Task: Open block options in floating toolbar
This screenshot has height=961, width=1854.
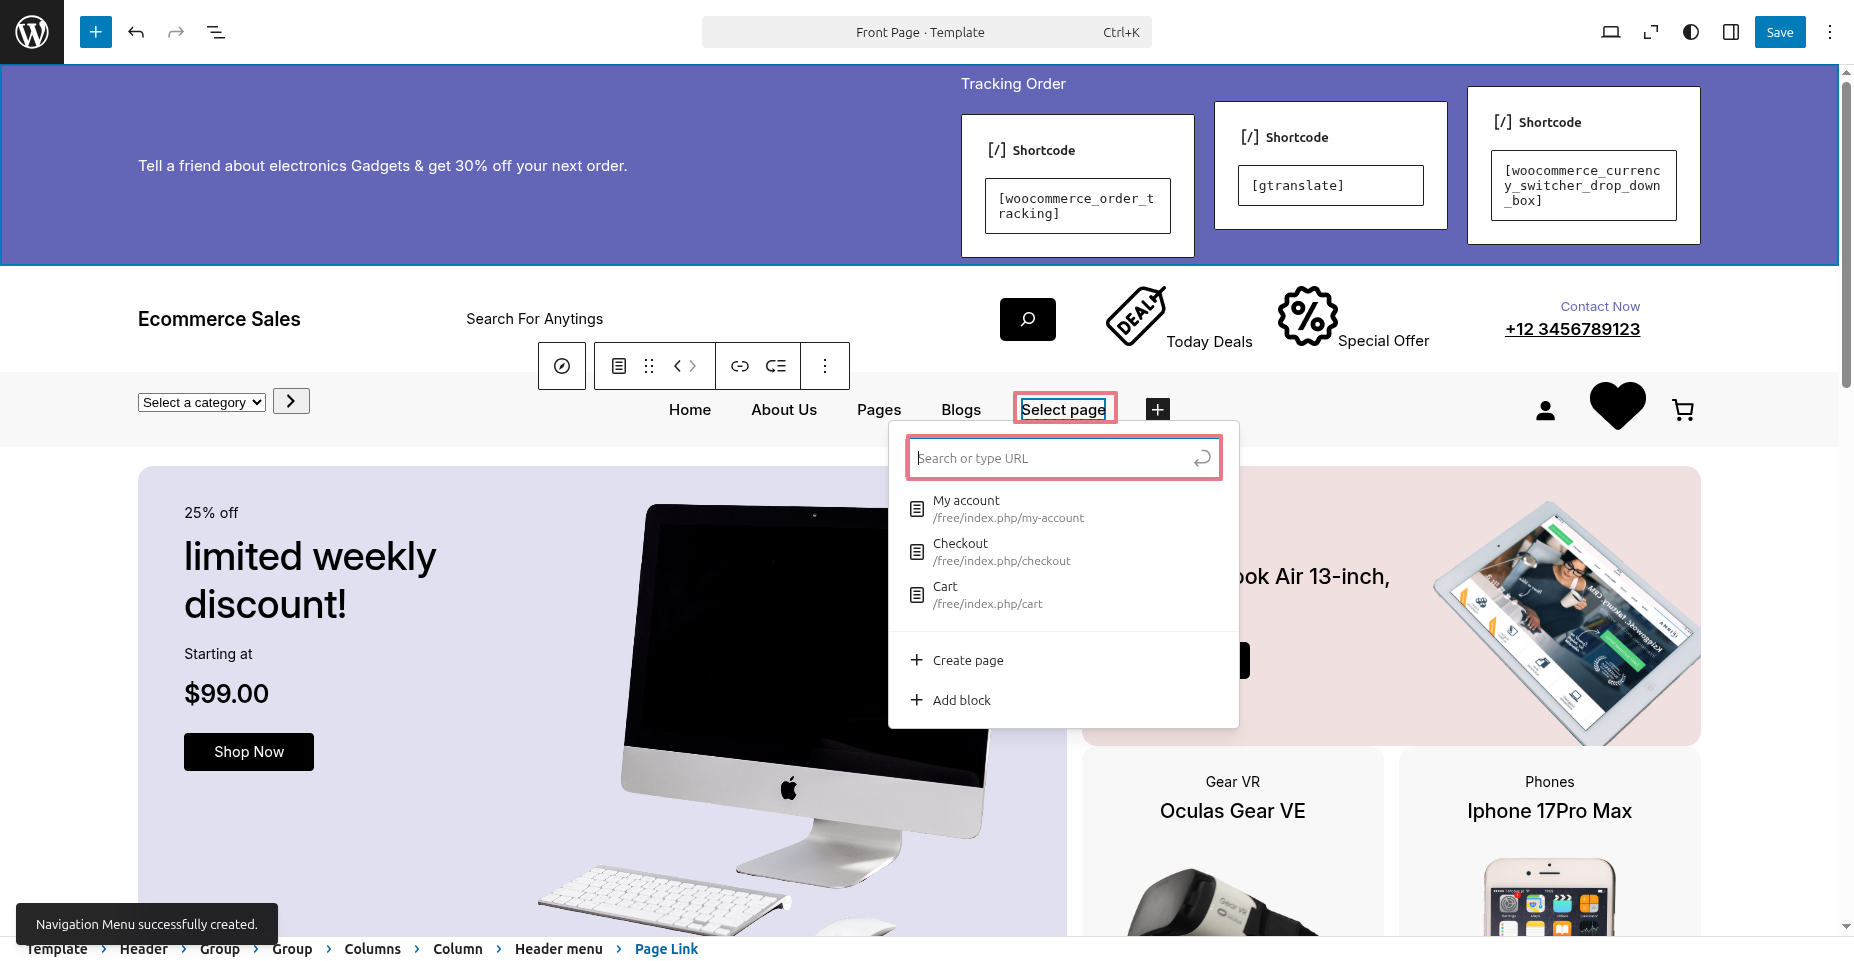Action: coord(824,366)
